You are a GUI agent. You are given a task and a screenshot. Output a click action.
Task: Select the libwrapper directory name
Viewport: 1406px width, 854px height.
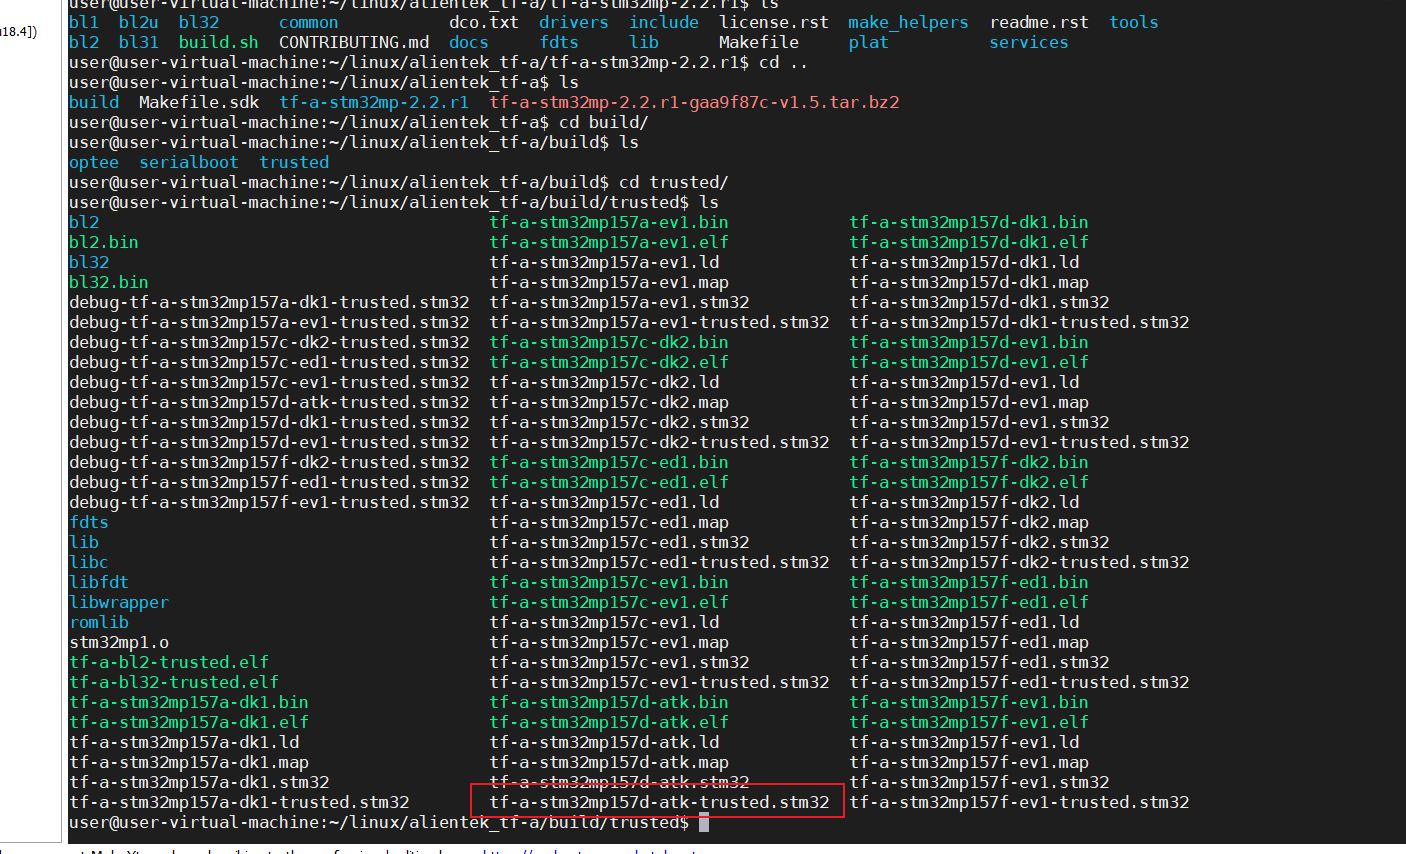click(x=119, y=602)
